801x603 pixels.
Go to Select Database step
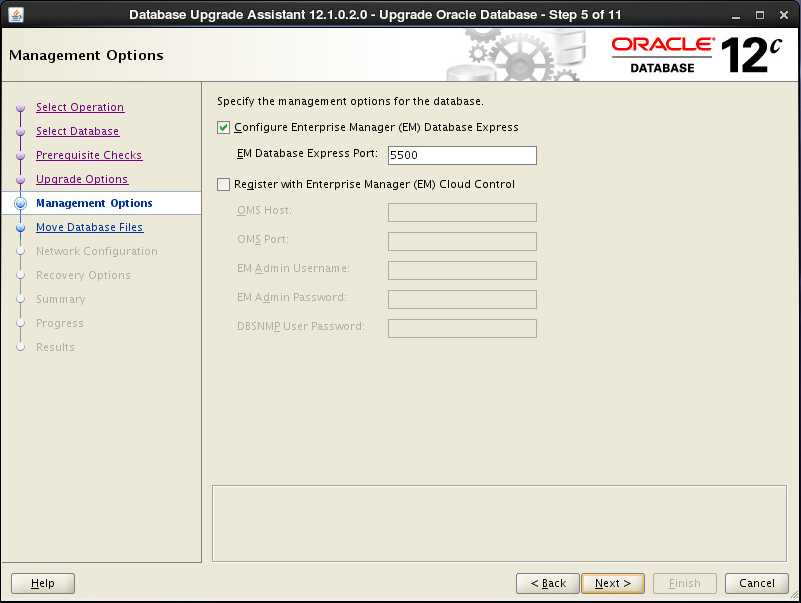(77, 131)
